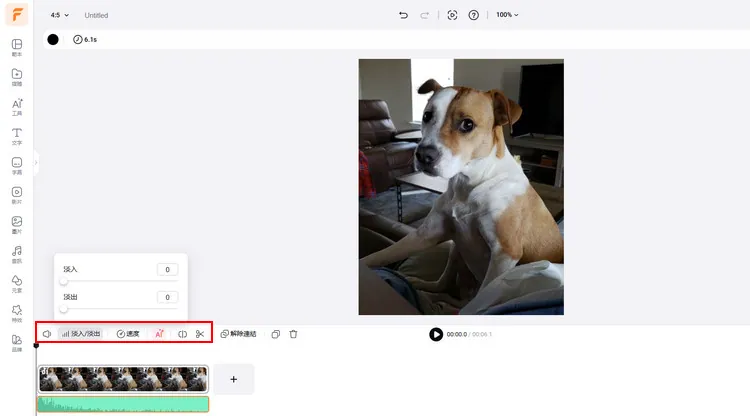Select the scissors cut tool
750x416 pixels.
pos(200,334)
